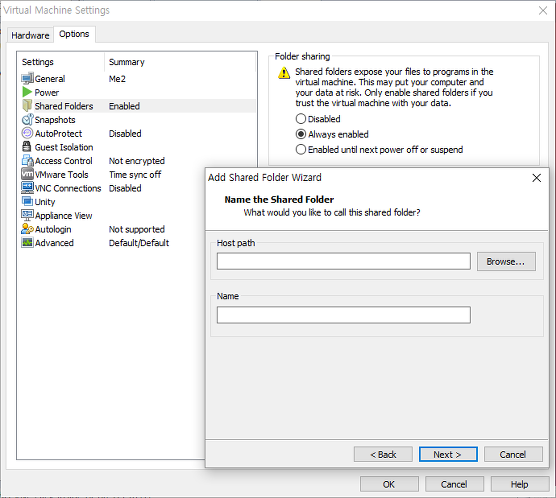
Task: Select the Appliance View row label
Action: click(x=63, y=216)
